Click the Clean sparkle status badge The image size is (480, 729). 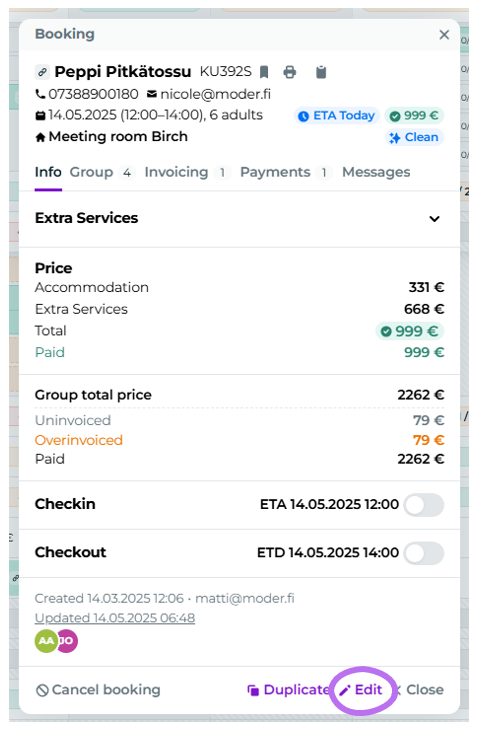(x=414, y=138)
